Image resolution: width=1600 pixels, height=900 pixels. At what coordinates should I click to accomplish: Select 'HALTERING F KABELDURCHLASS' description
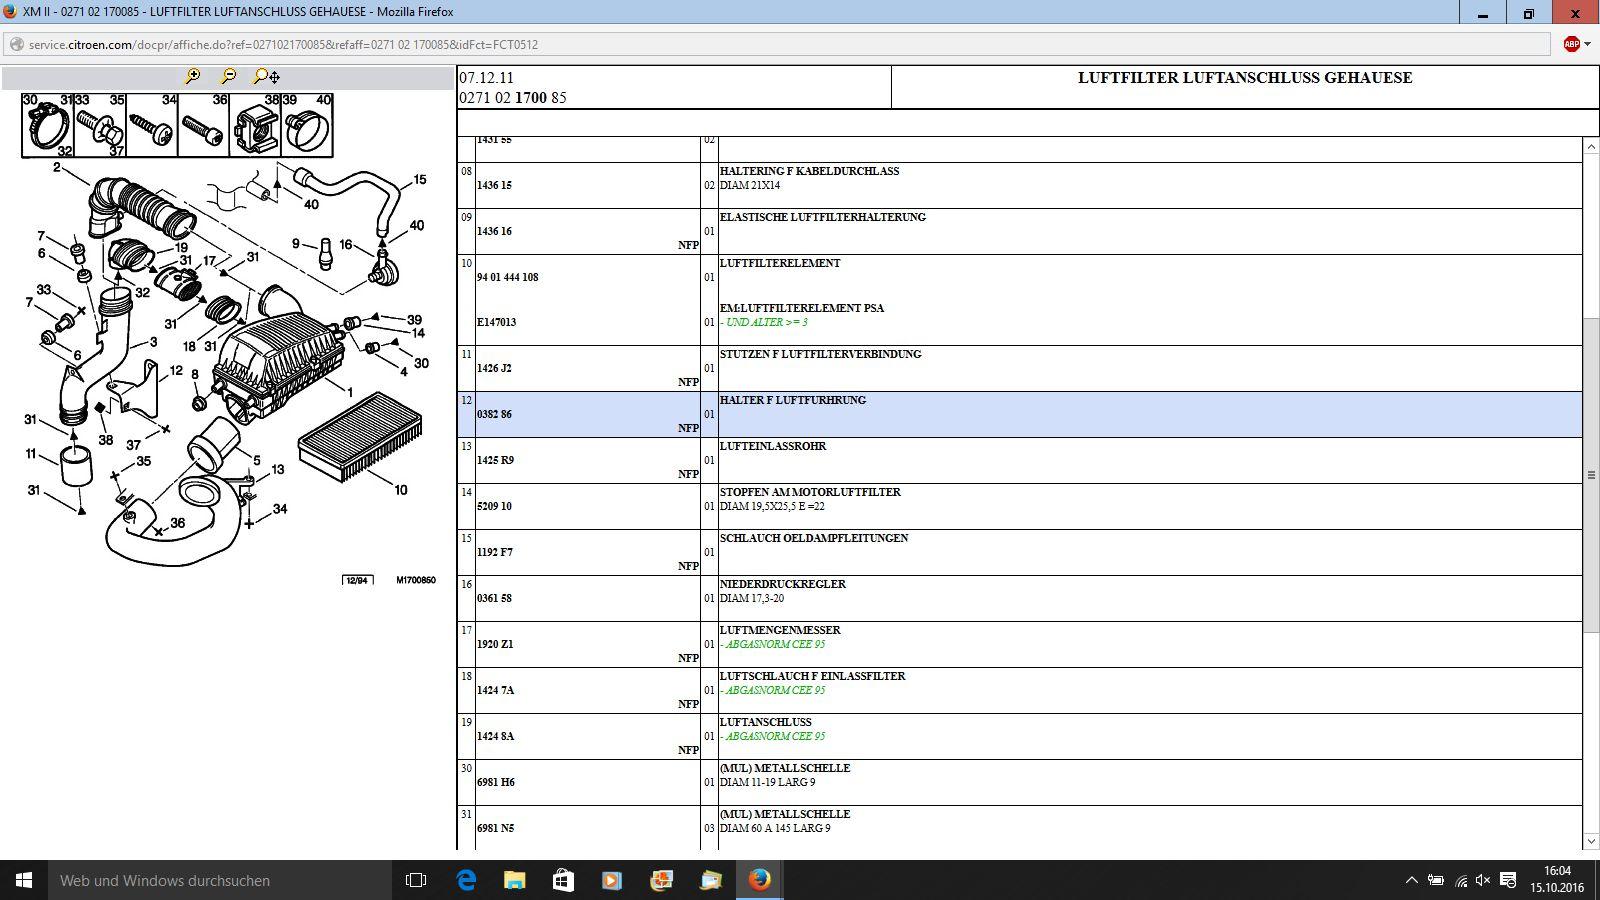[x=809, y=171]
